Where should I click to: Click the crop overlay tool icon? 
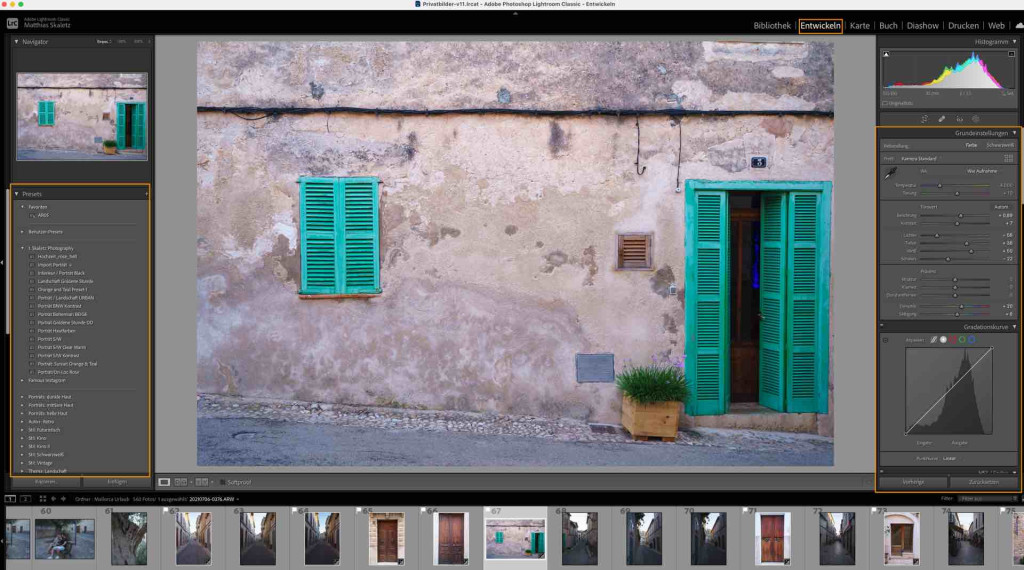pos(924,119)
